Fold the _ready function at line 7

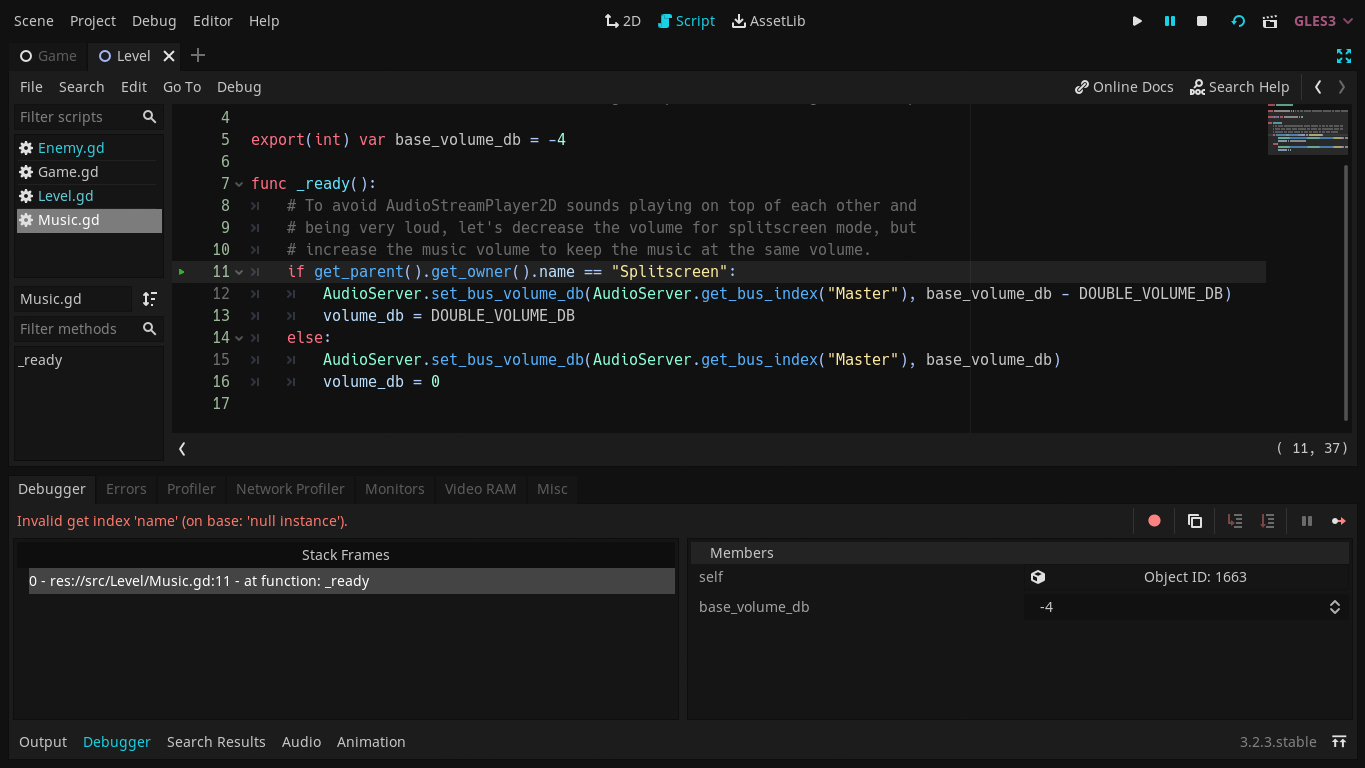click(x=239, y=184)
